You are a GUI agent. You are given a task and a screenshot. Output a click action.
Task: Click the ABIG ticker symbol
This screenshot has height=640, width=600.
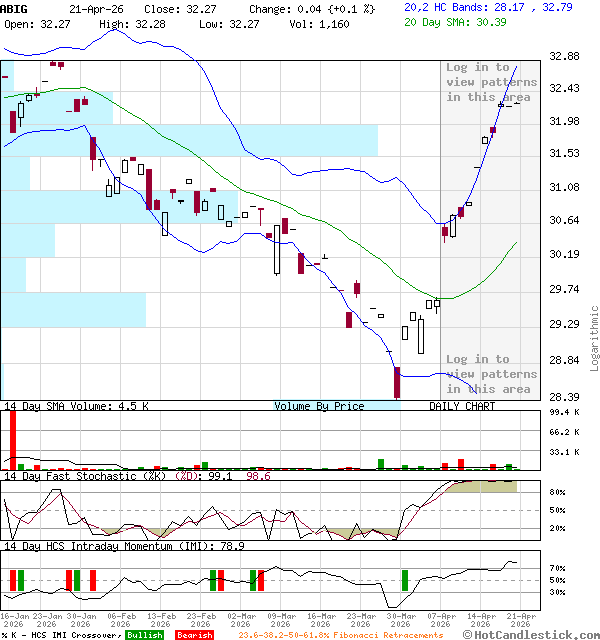click(x=14, y=8)
